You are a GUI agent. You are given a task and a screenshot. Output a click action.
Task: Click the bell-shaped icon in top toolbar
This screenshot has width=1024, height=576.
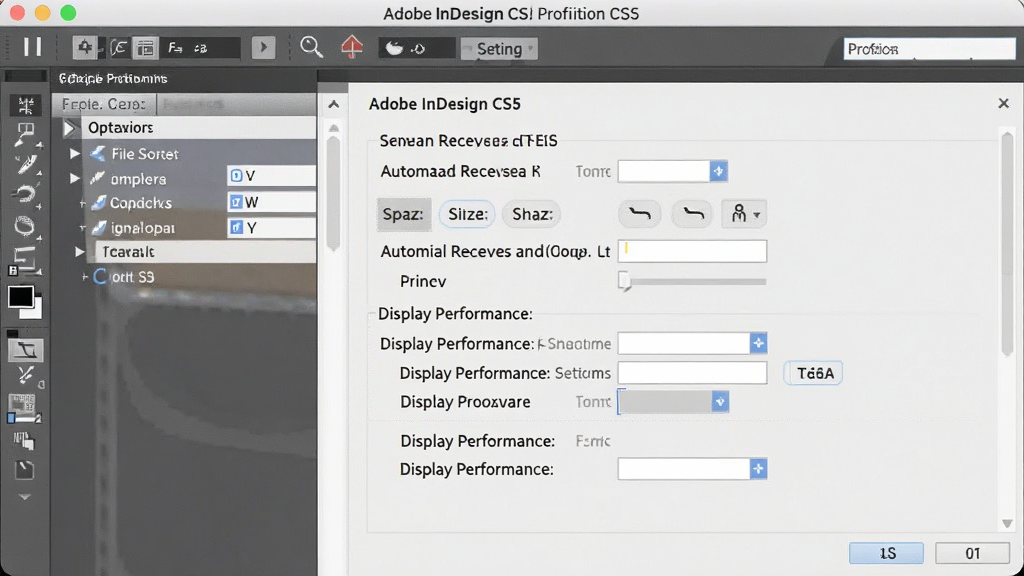[85, 48]
